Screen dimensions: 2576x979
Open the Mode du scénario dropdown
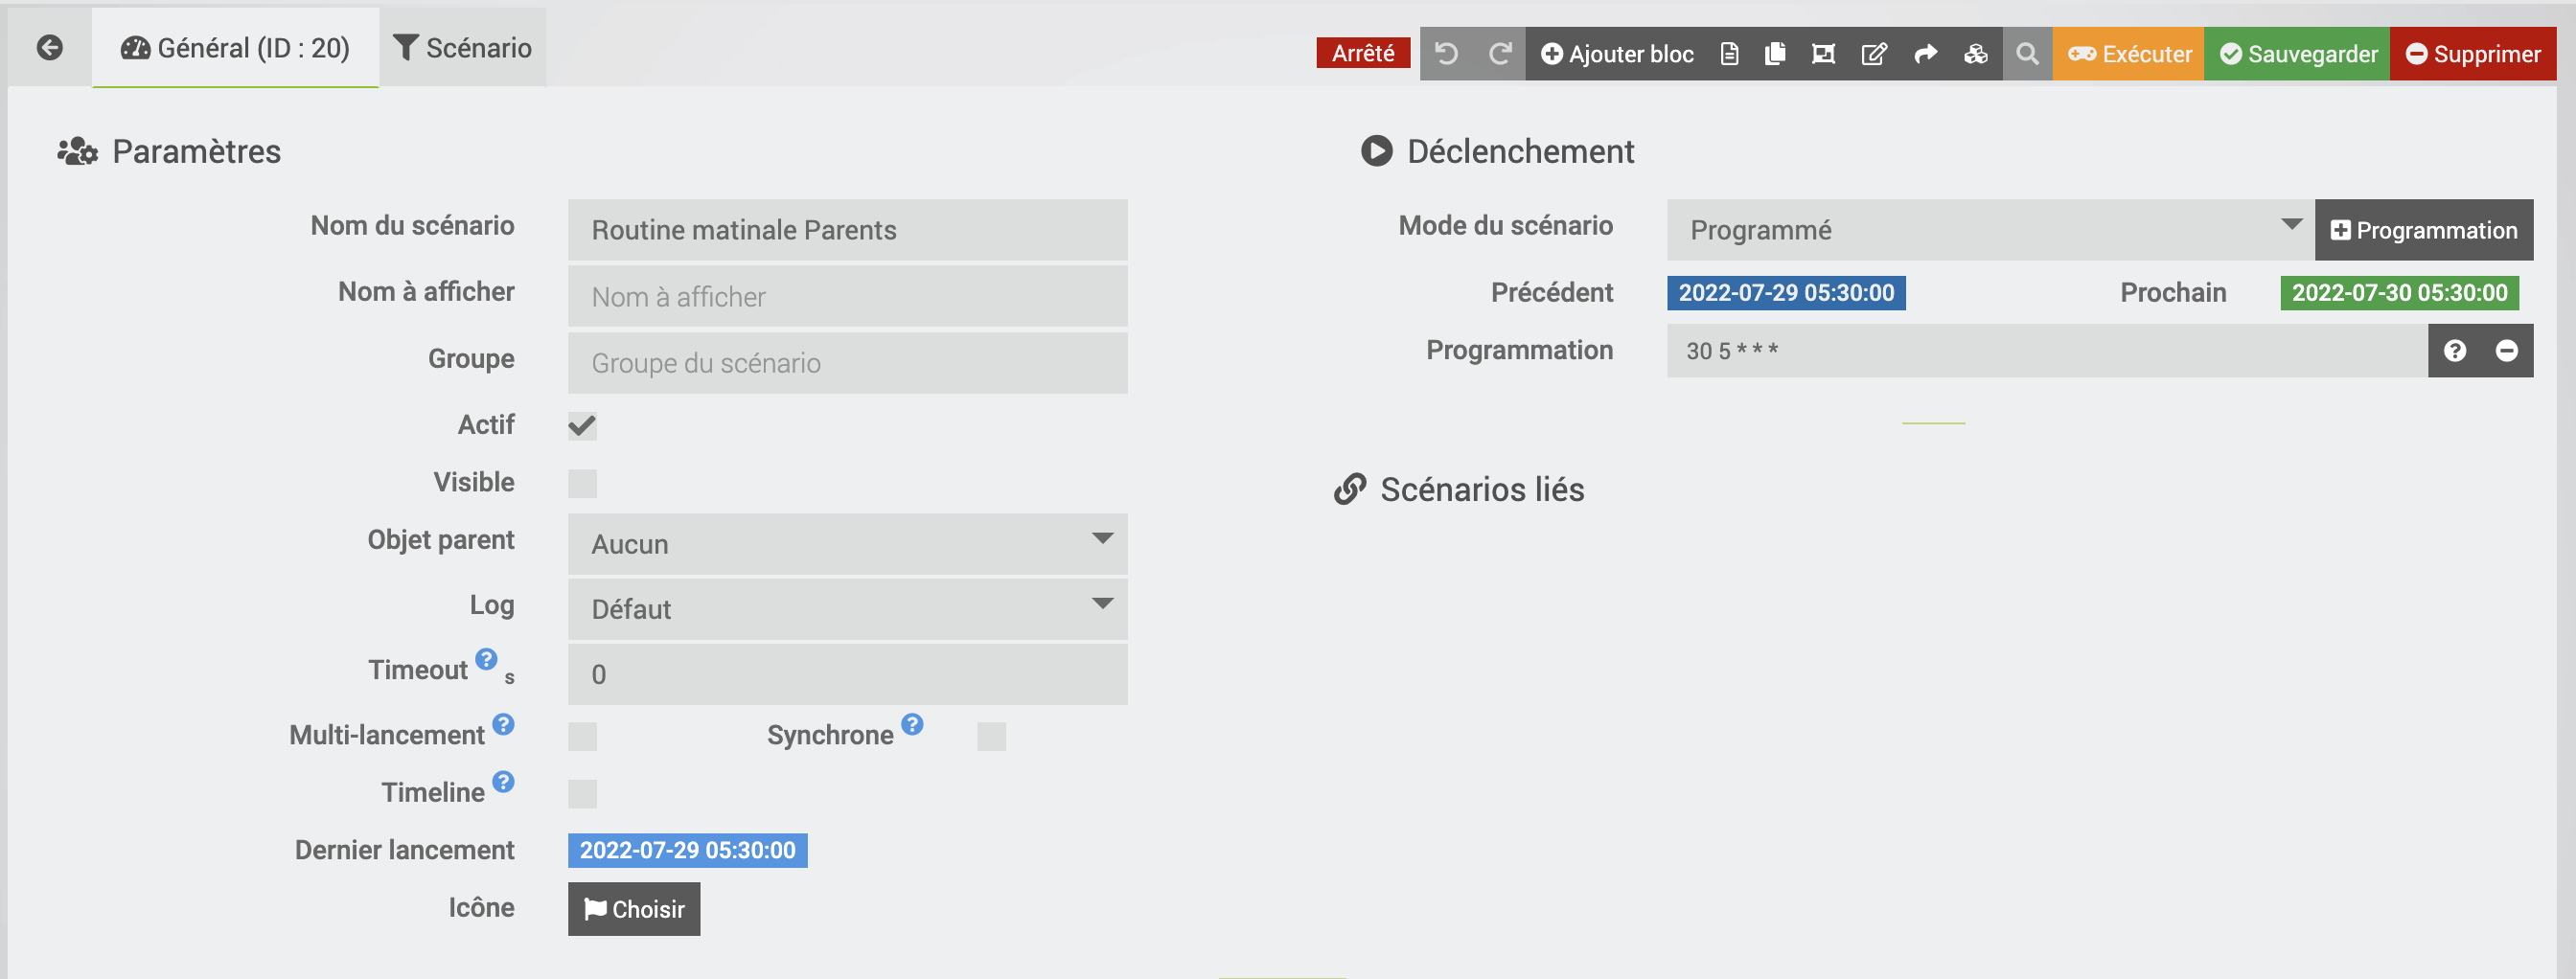(1990, 230)
